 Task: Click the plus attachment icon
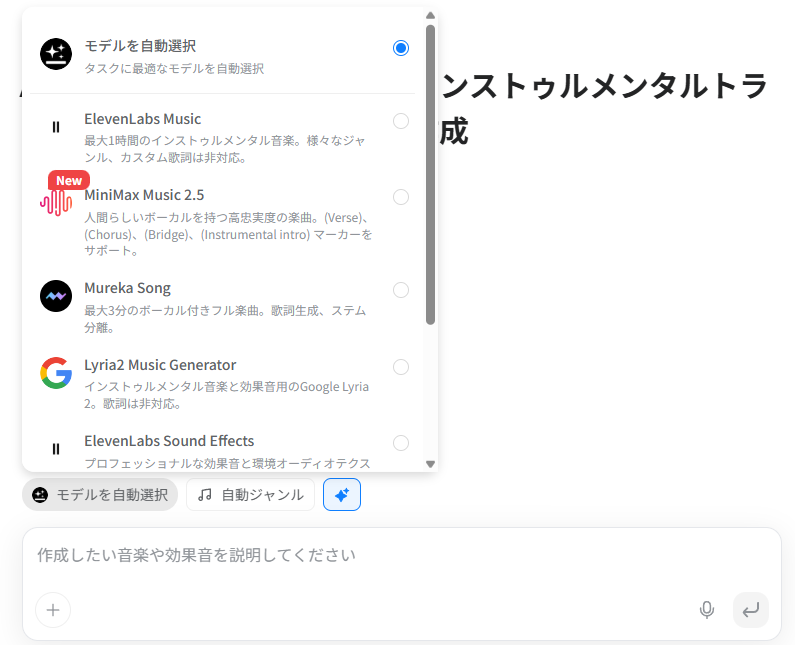(x=53, y=610)
